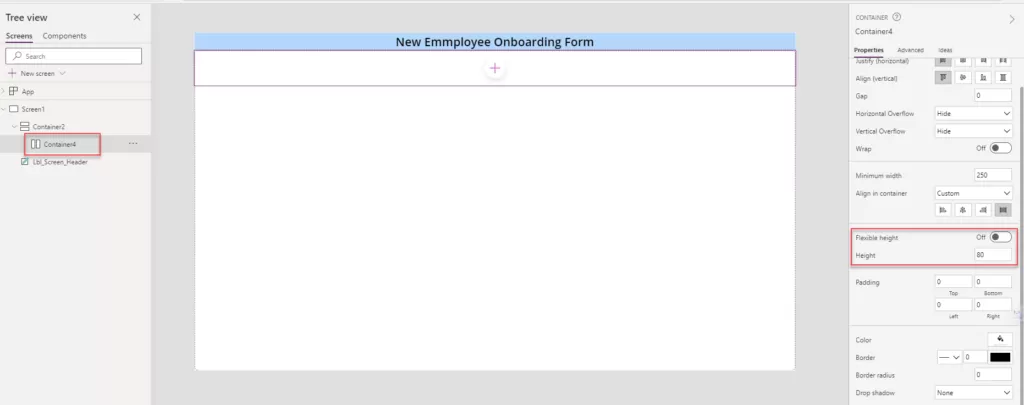Screen dimensions: 1024x405
Task: Select the top align vertical icon
Action: tap(943, 77)
